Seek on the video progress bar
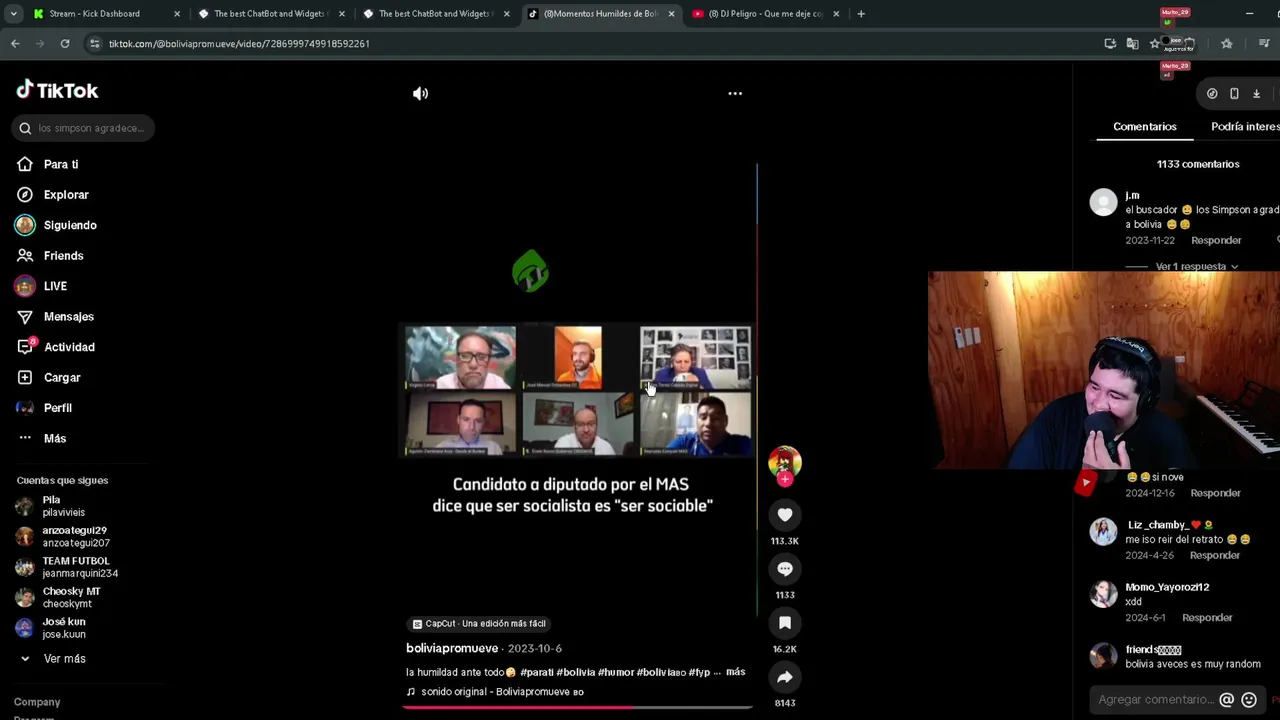The width and height of the screenshot is (1280, 720). point(577,707)
